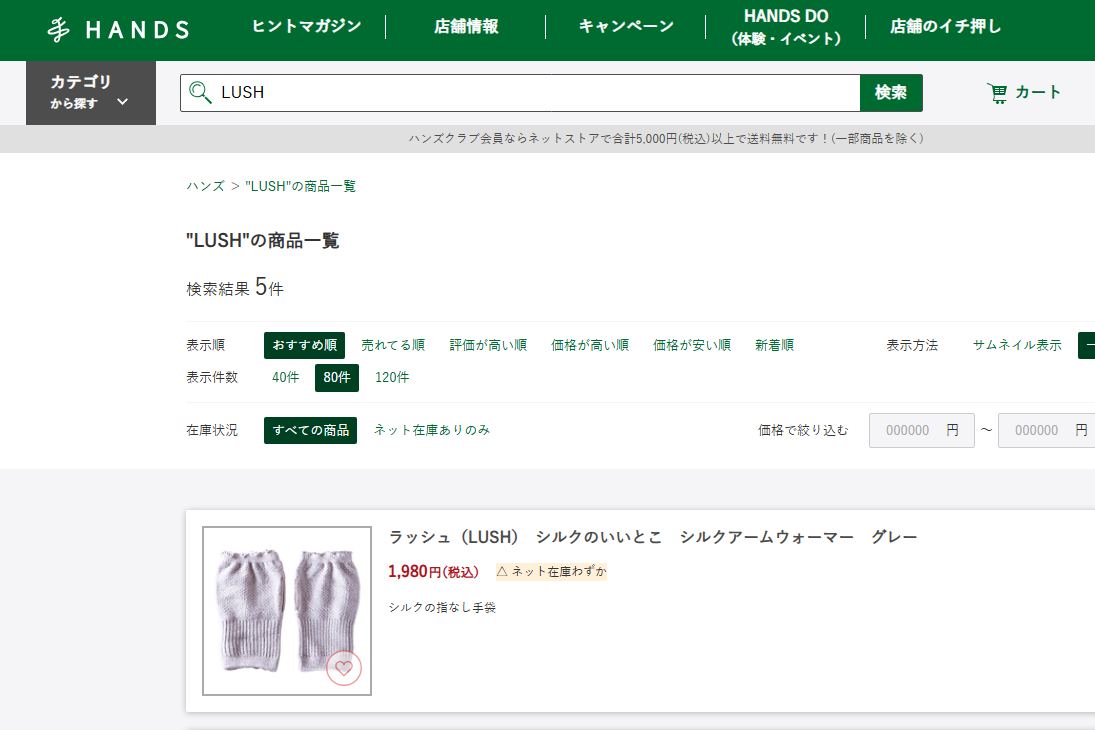Sort by 評価が高い順
The height and width of the screenshot is (730, 1095).
(x=488, y=345)
